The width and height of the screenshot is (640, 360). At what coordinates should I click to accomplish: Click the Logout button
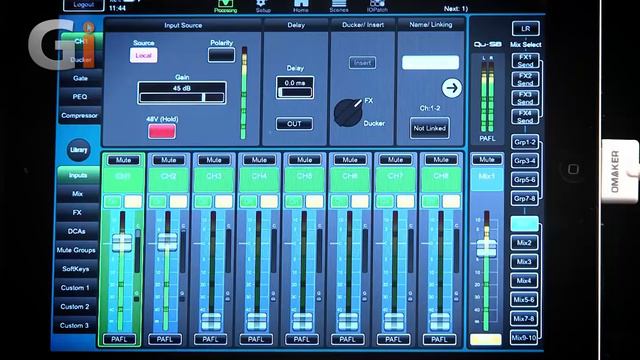pyautogui.click(x=83, y=5)
